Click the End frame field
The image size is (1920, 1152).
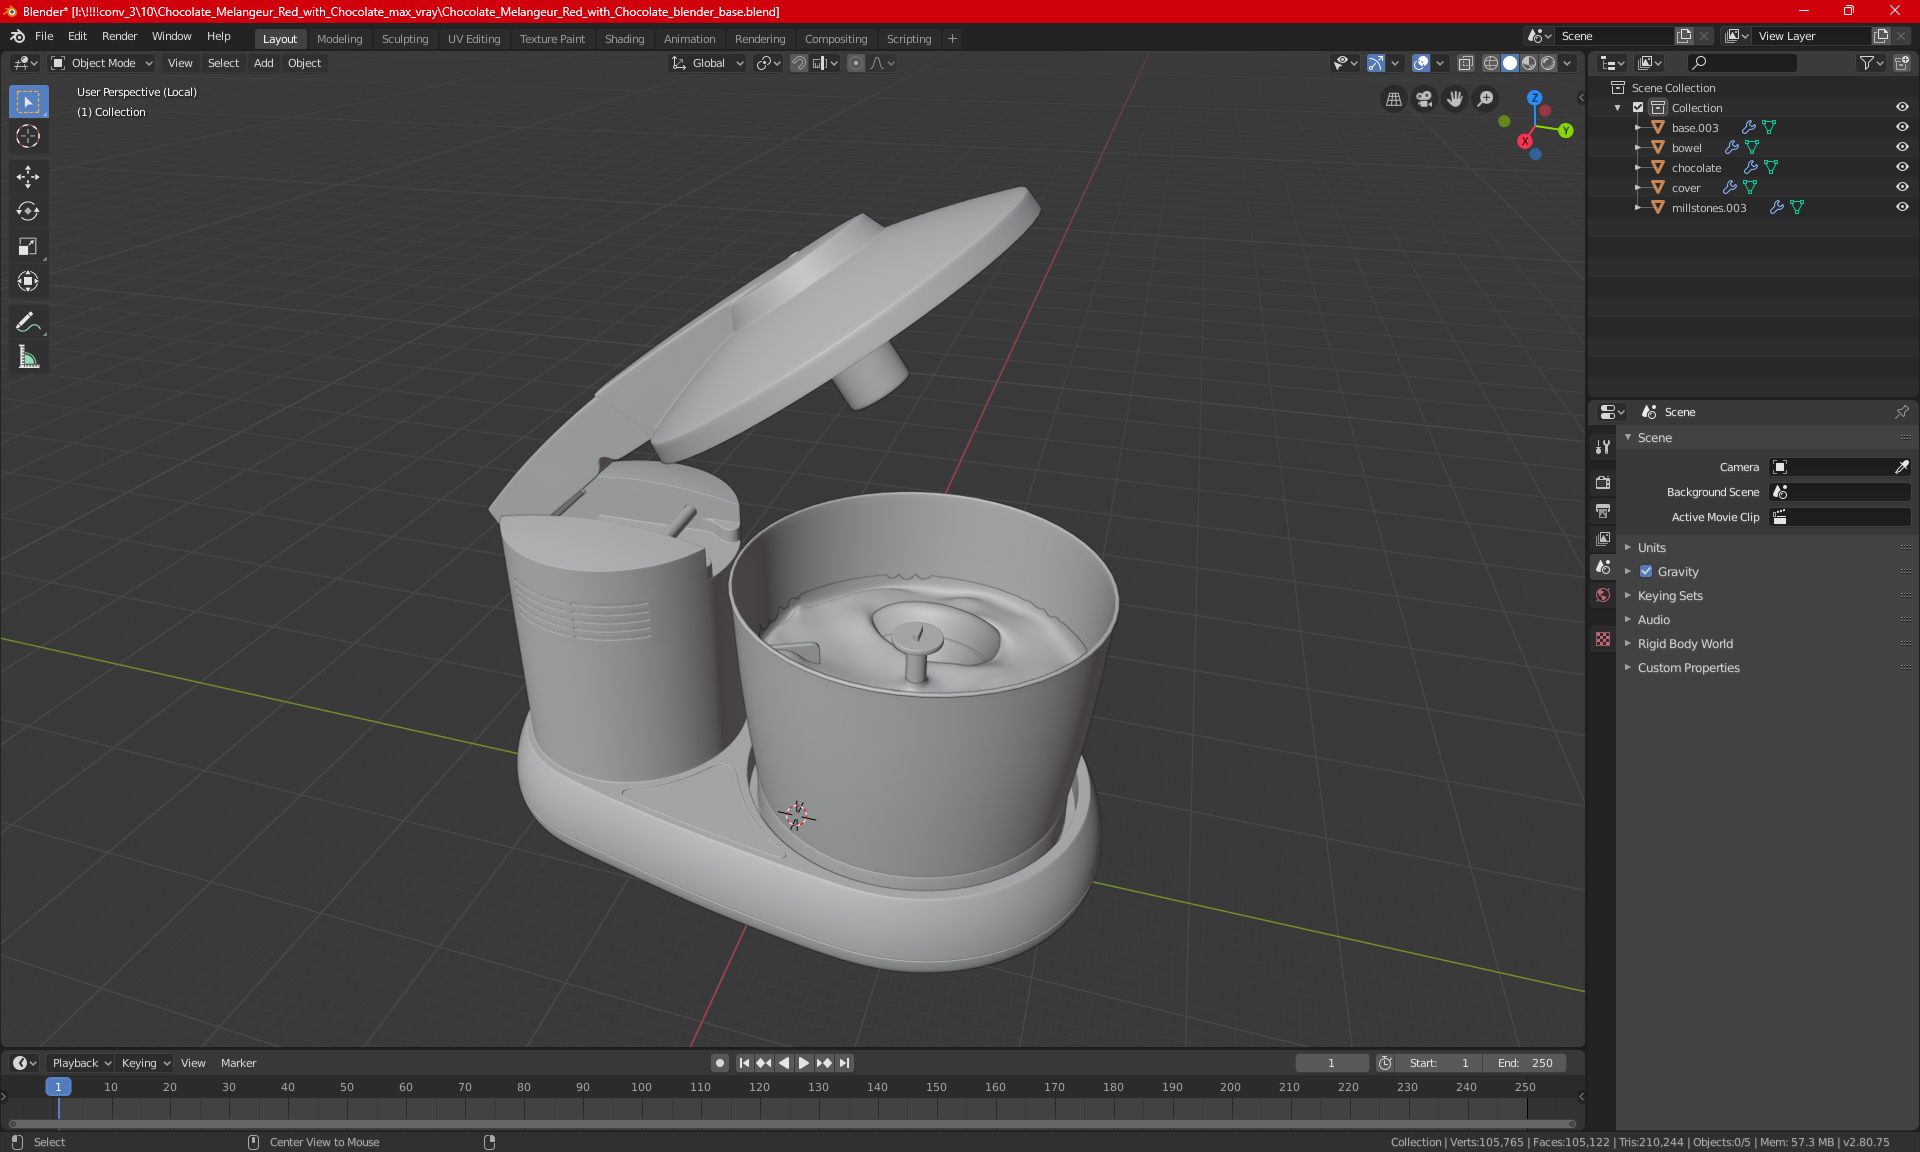[1525, 1063]
